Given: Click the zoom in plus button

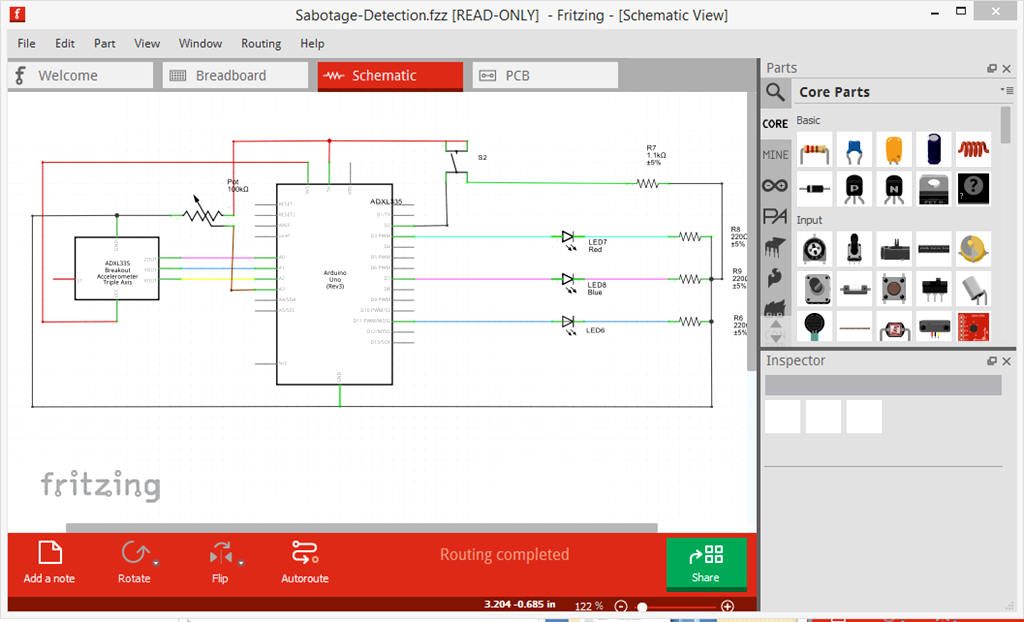Looking at the screenshot, I should 728,606.
